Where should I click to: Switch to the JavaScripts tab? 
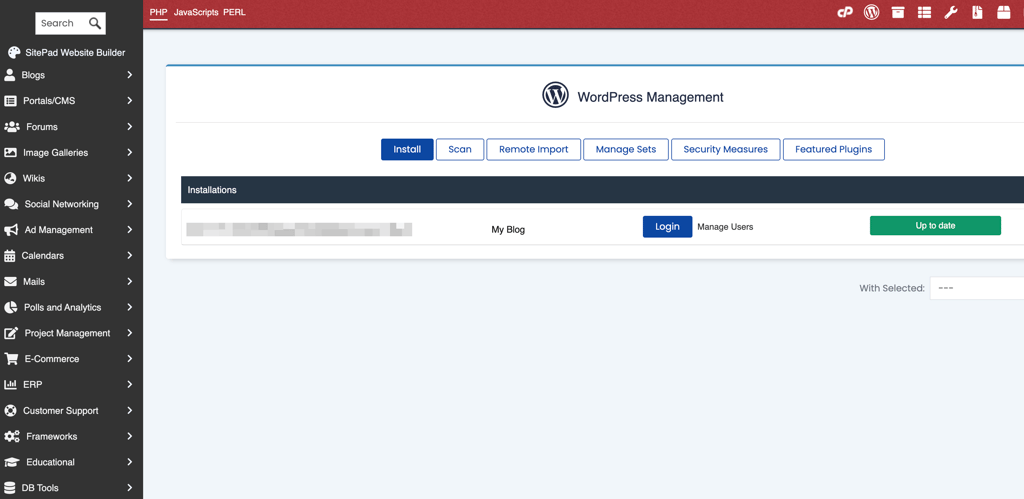(196, 12)
